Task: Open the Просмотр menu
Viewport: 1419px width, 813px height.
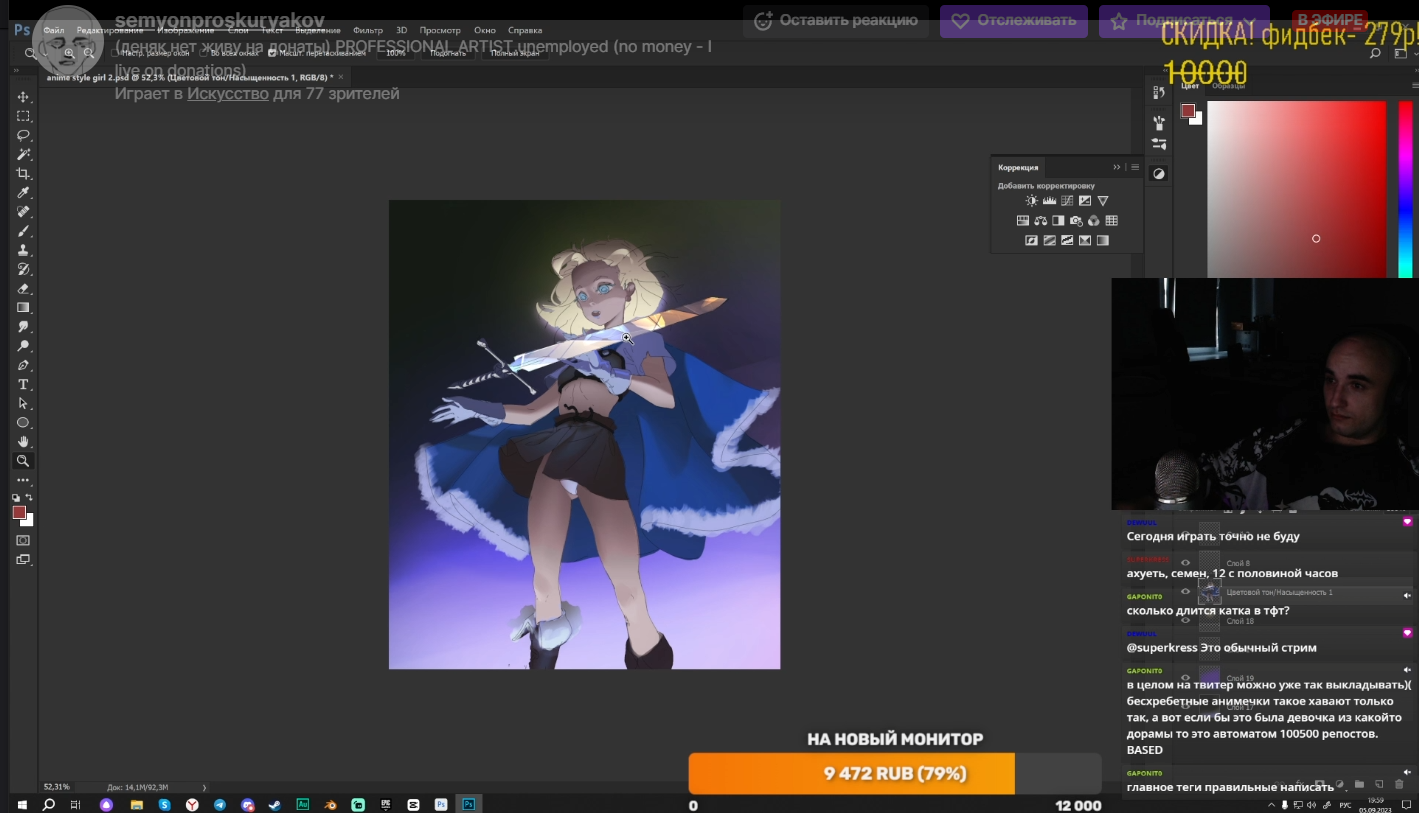Action: pos(440,31)
